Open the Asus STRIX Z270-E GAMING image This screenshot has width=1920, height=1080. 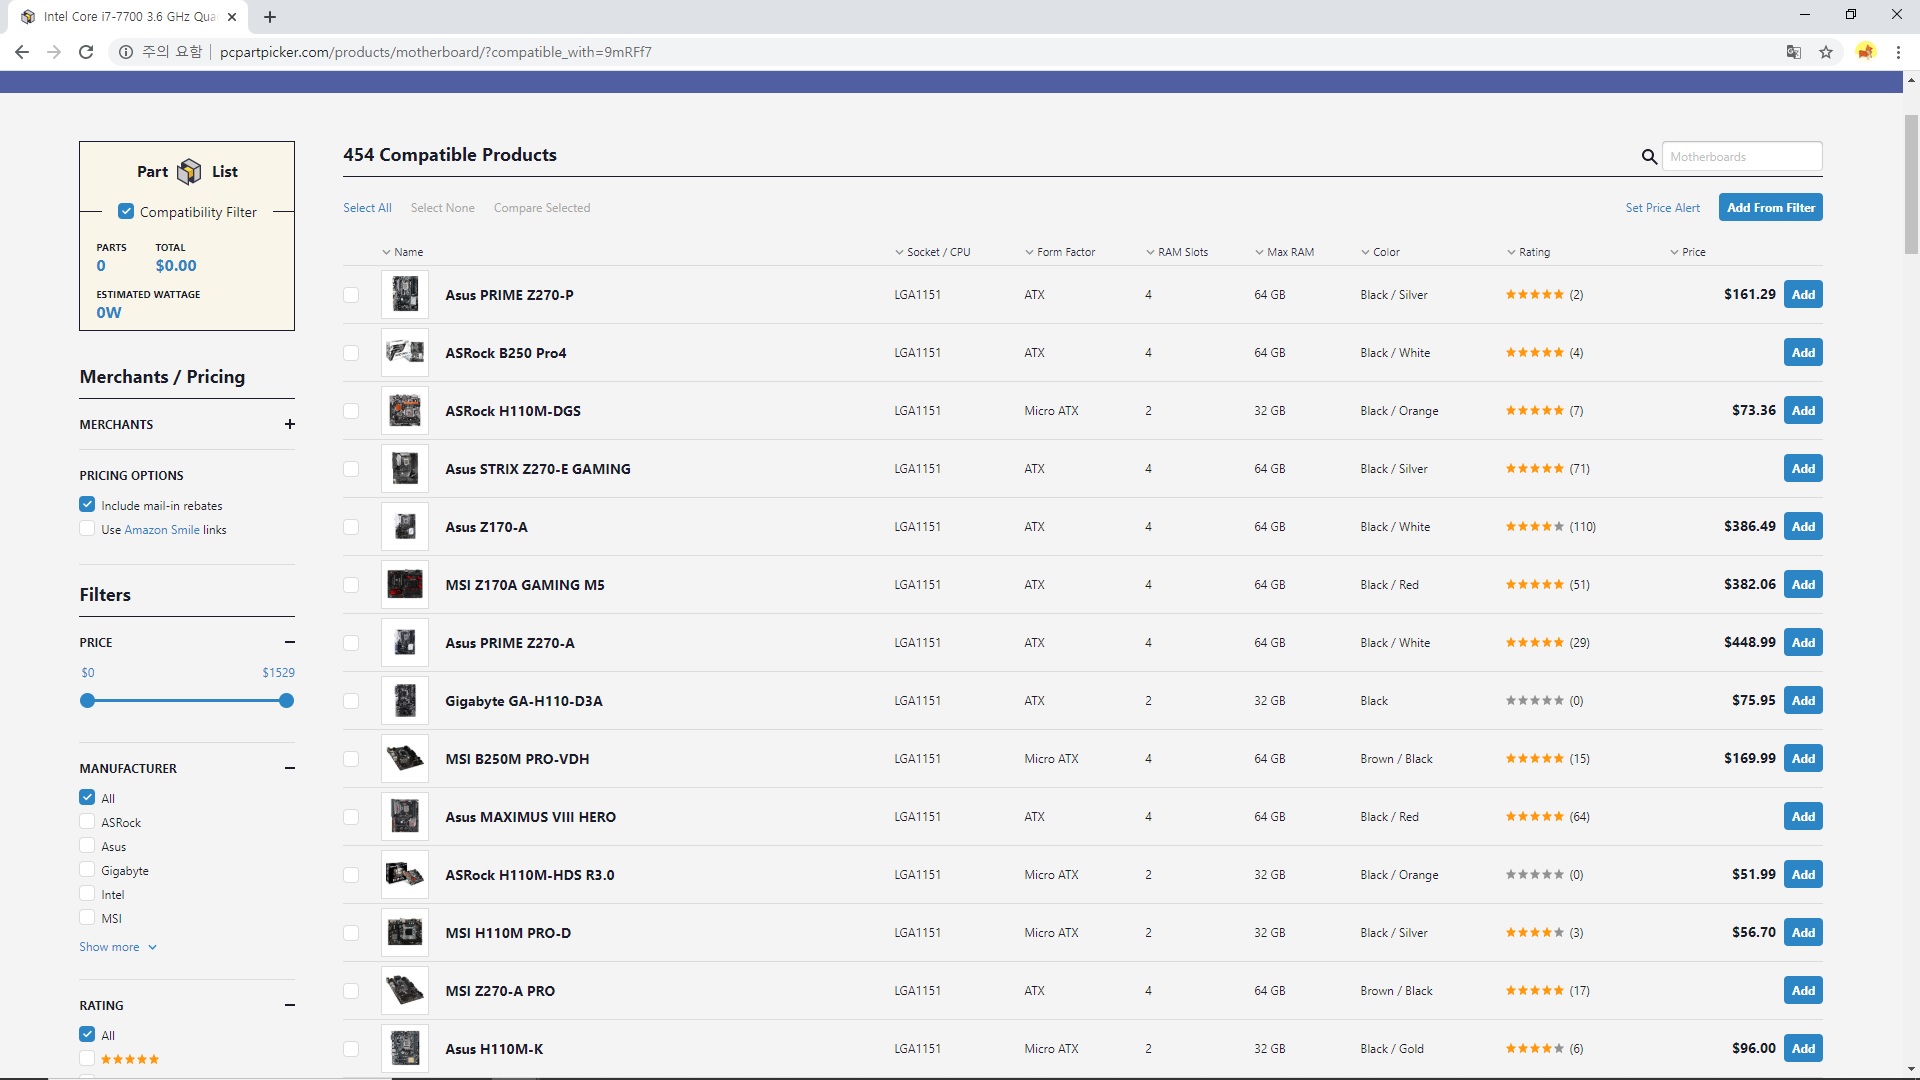click(x=405, y=469)
